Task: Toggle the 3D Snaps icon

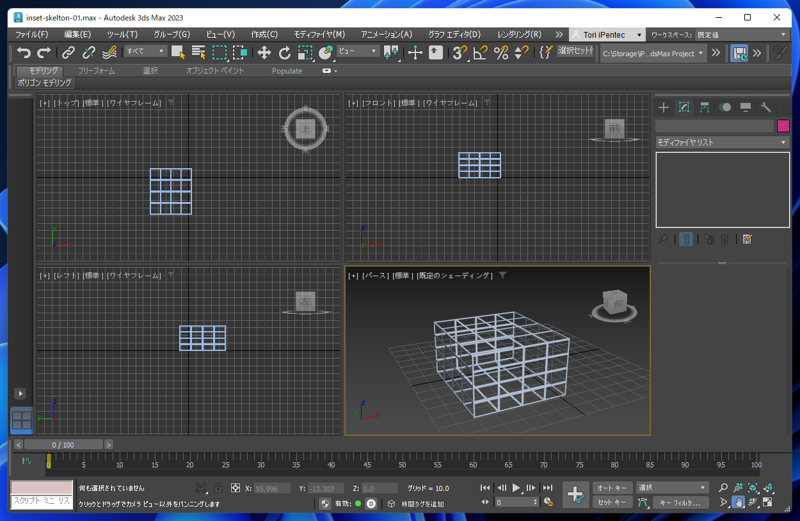Action: [460, 53]
